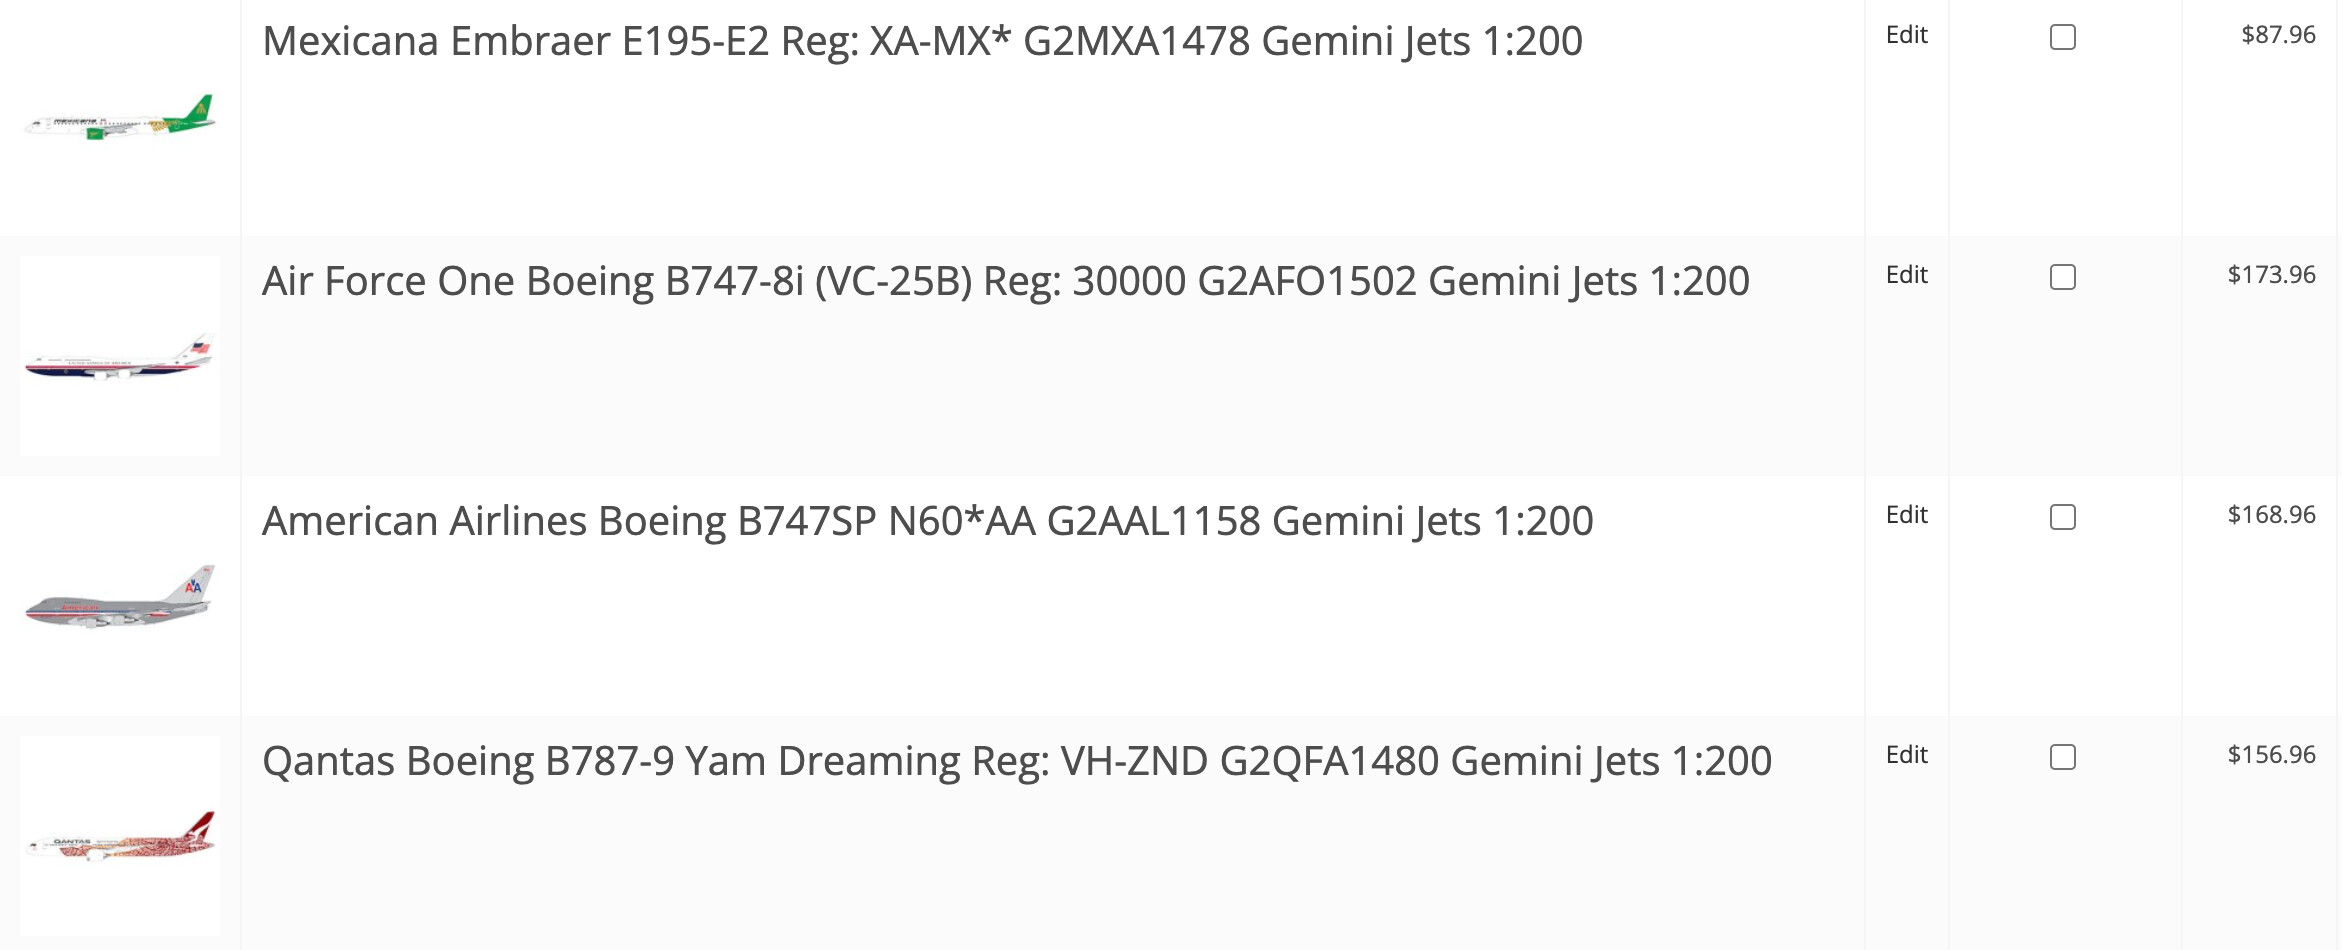Click the $87.96 price of Mexicana model
2342x950 pixels.
click(2277, 35)
